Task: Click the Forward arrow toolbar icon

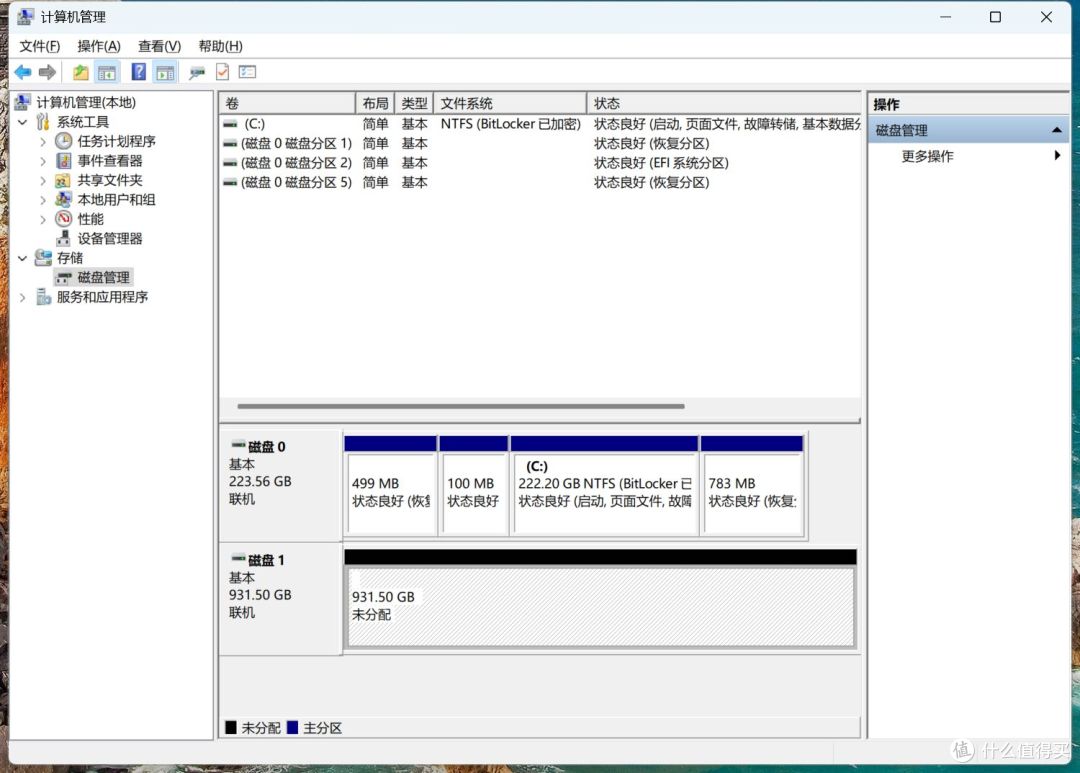Action: coord(47,72)
